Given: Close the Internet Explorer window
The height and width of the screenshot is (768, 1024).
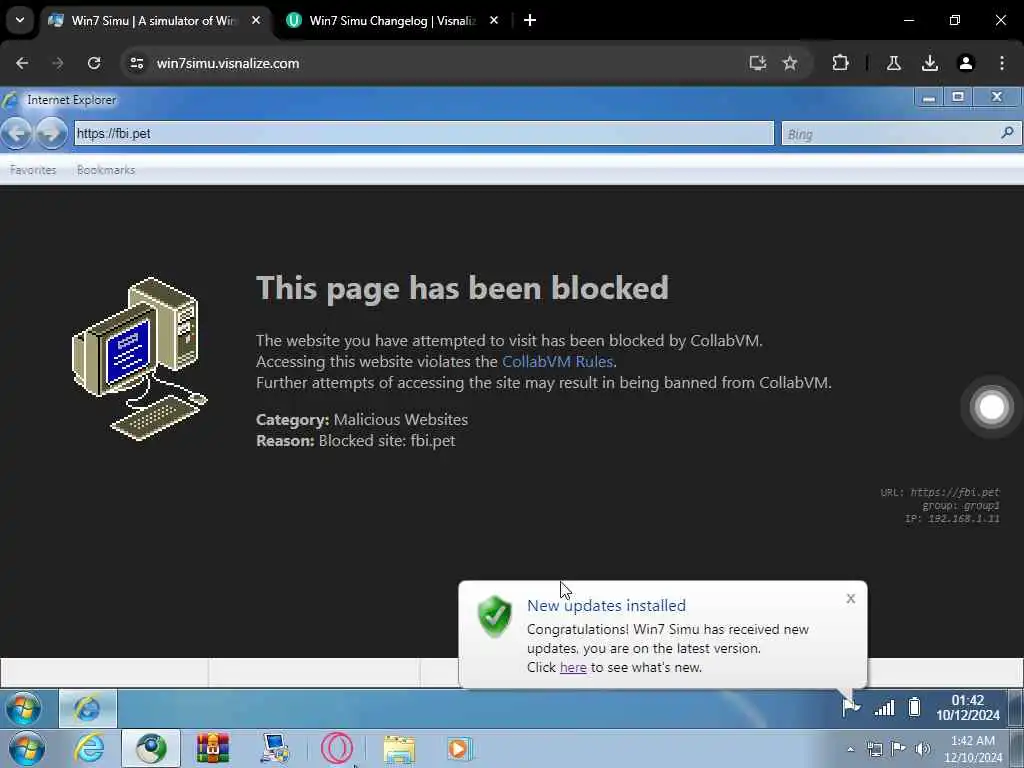Looking at the screenshot, I should (997, 97).
